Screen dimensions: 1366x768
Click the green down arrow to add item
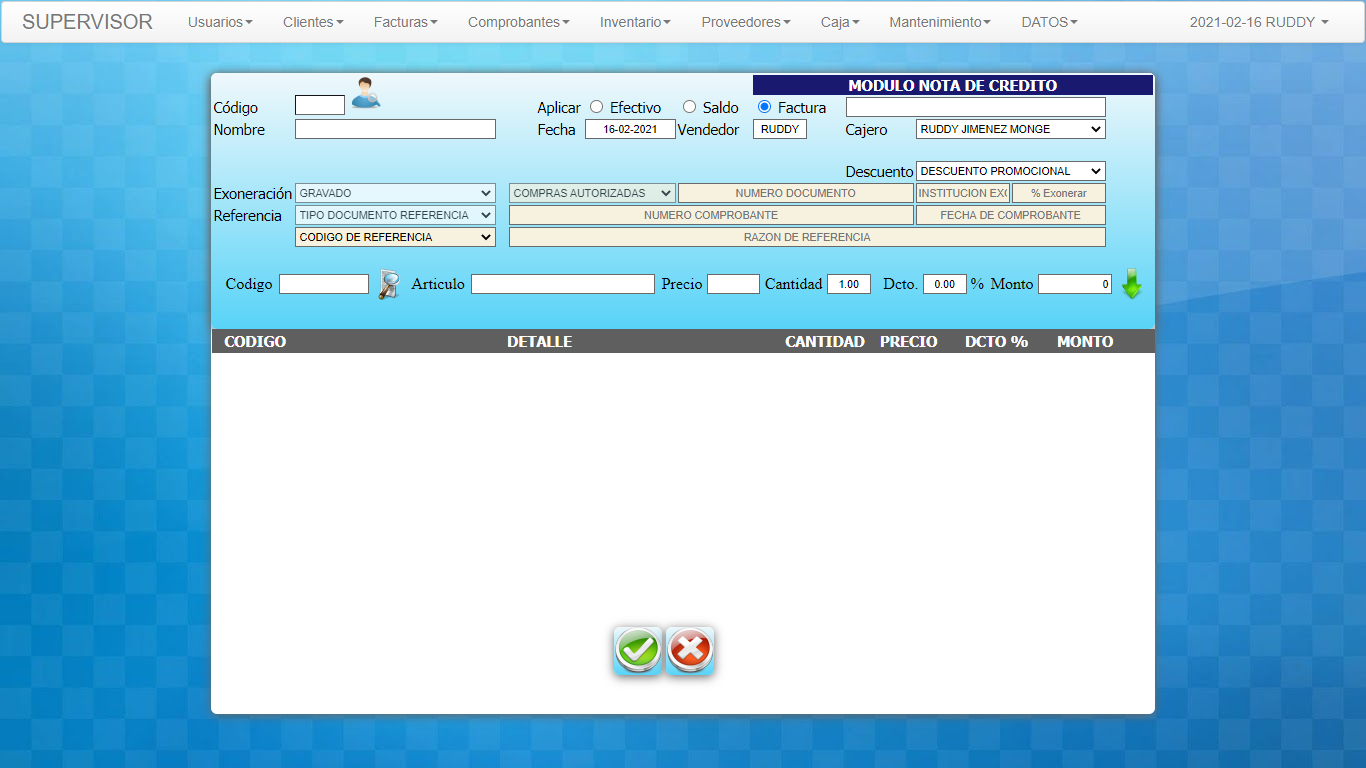point(1131,284)
